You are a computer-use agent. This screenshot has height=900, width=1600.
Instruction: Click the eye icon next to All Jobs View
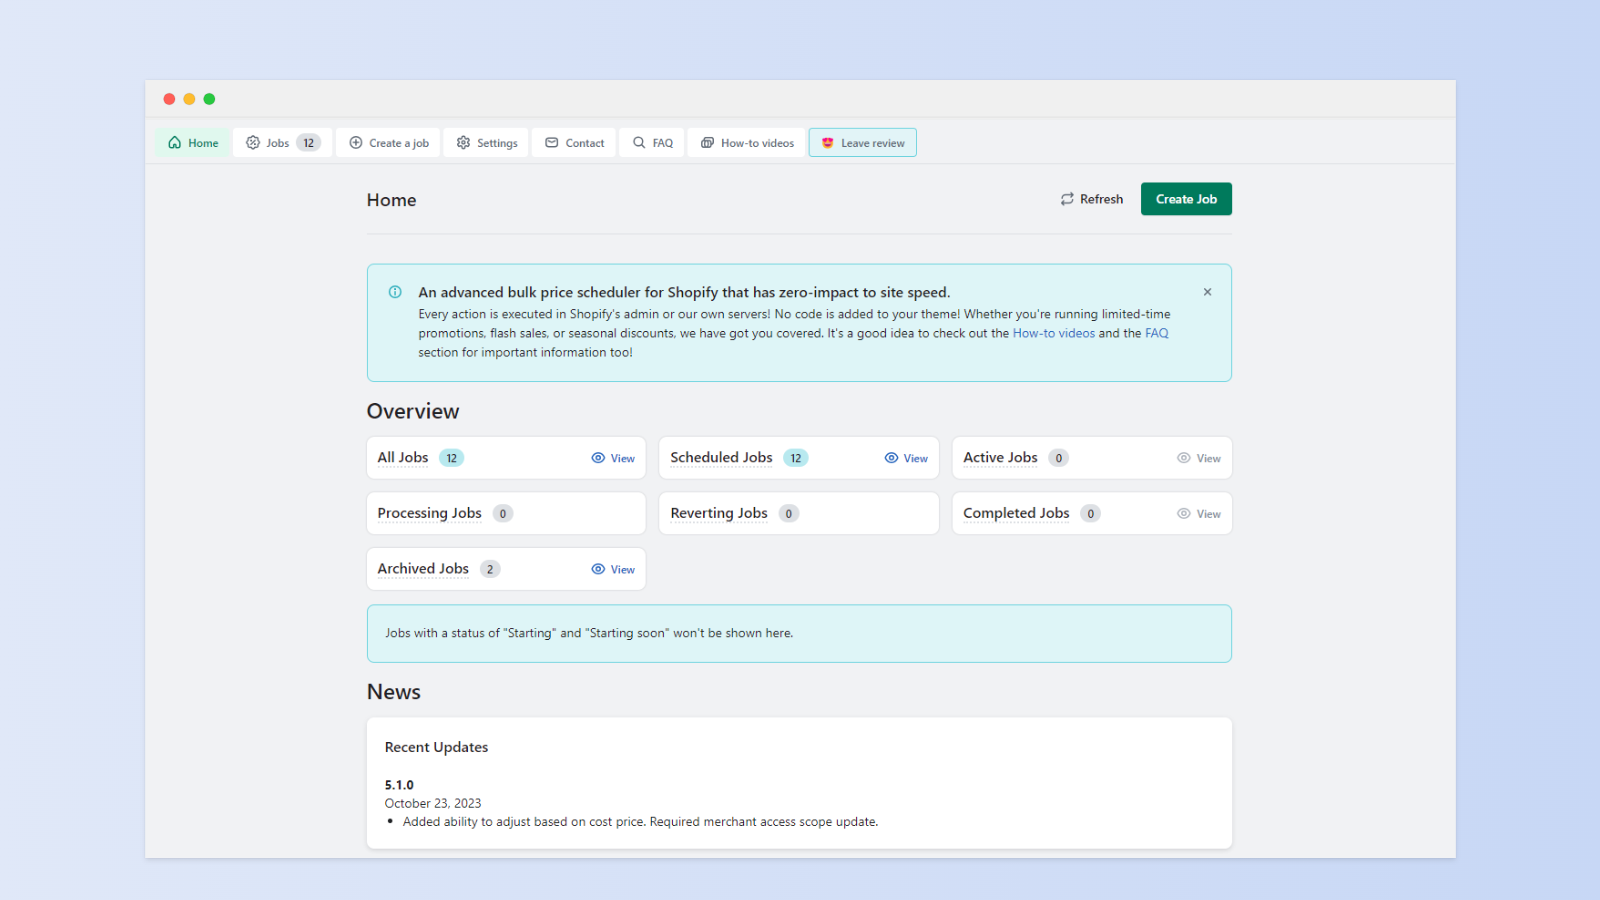[598, 457]
